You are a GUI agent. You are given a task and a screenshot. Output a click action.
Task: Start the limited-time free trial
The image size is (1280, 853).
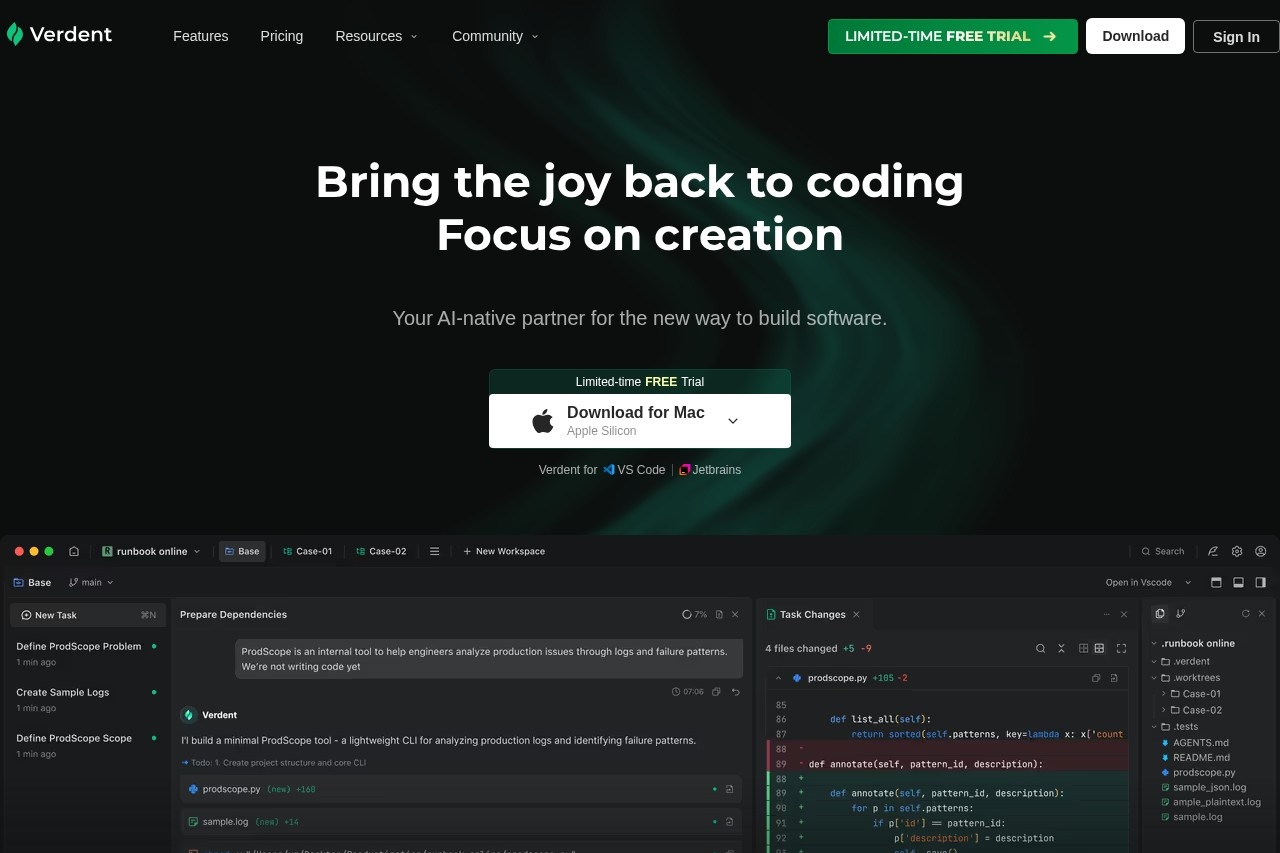click(x=953, y=36)
